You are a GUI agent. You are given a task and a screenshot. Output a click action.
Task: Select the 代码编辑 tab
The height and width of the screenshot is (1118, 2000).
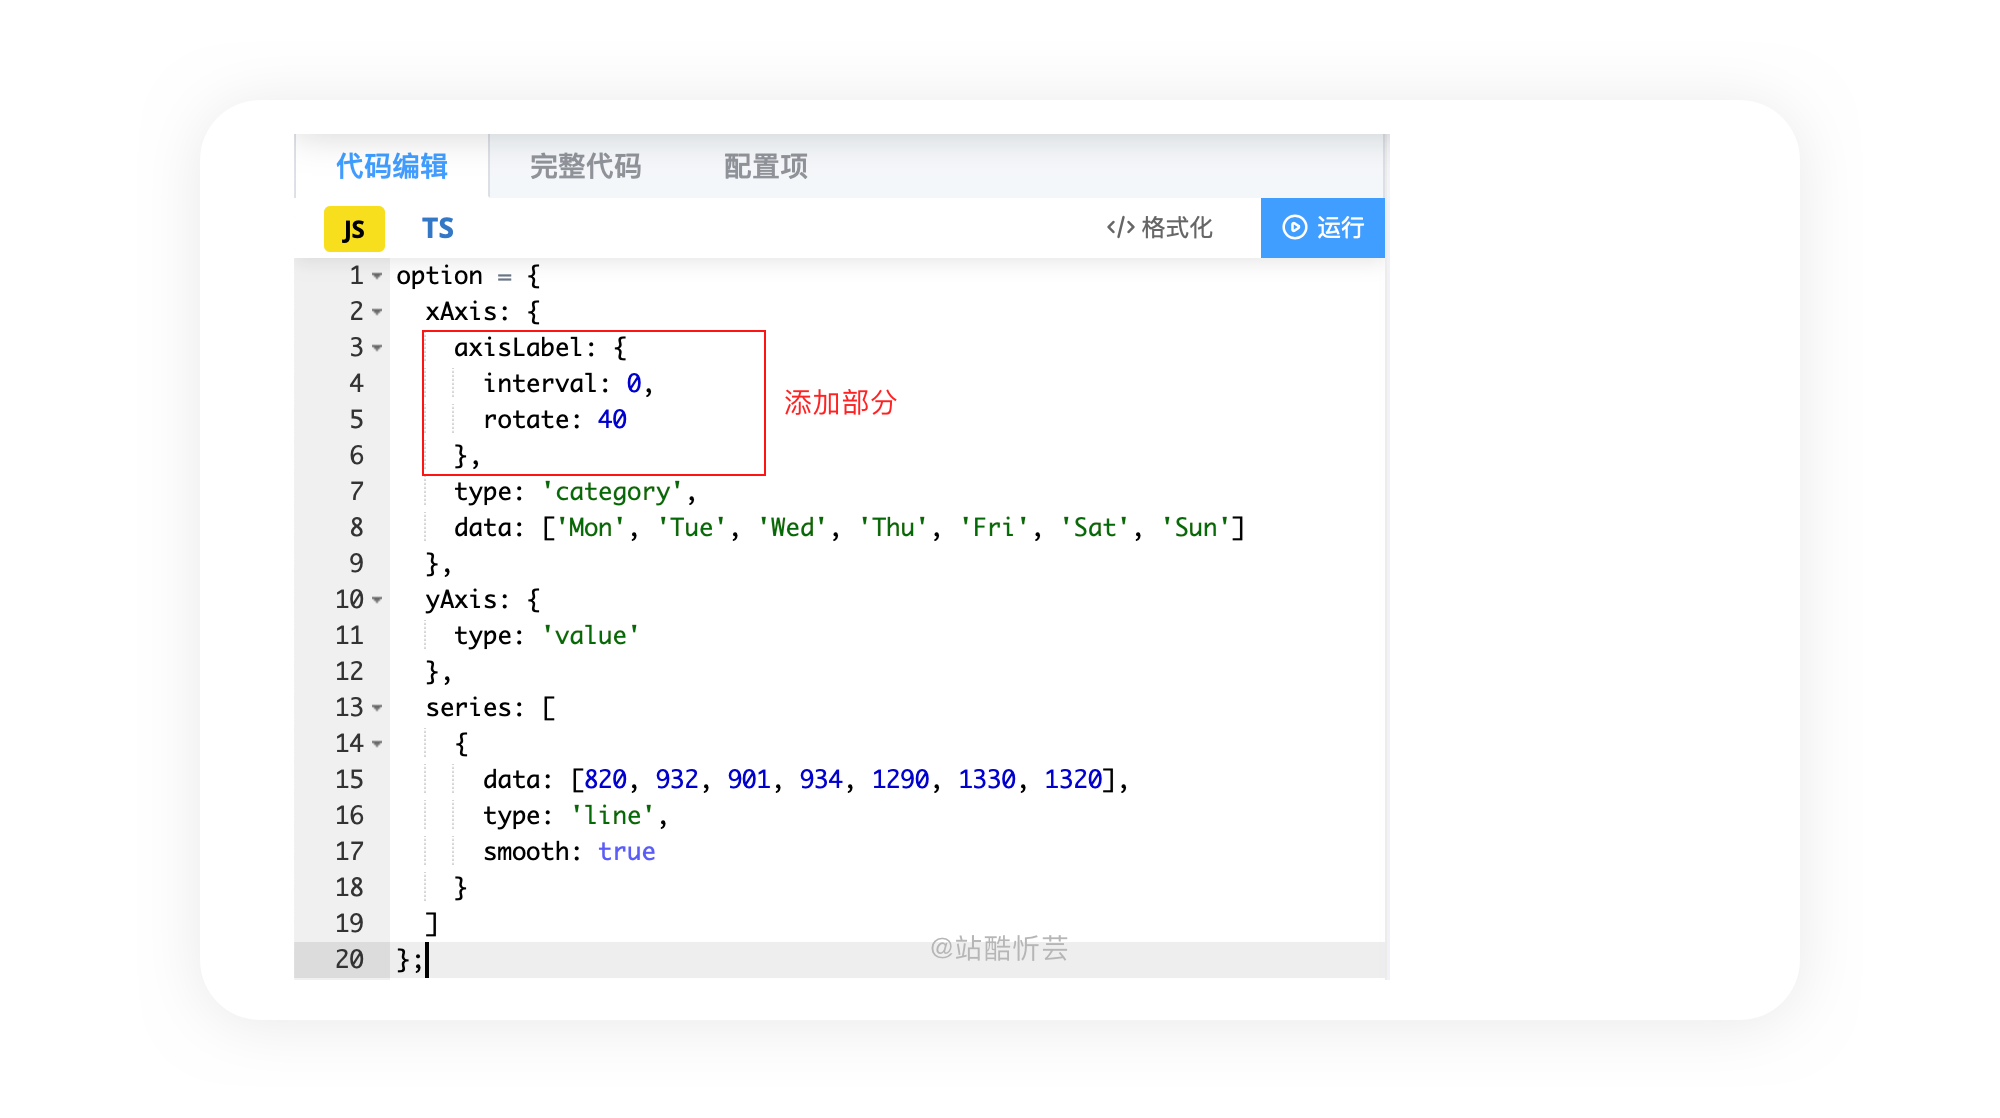[x=391, y=166]
